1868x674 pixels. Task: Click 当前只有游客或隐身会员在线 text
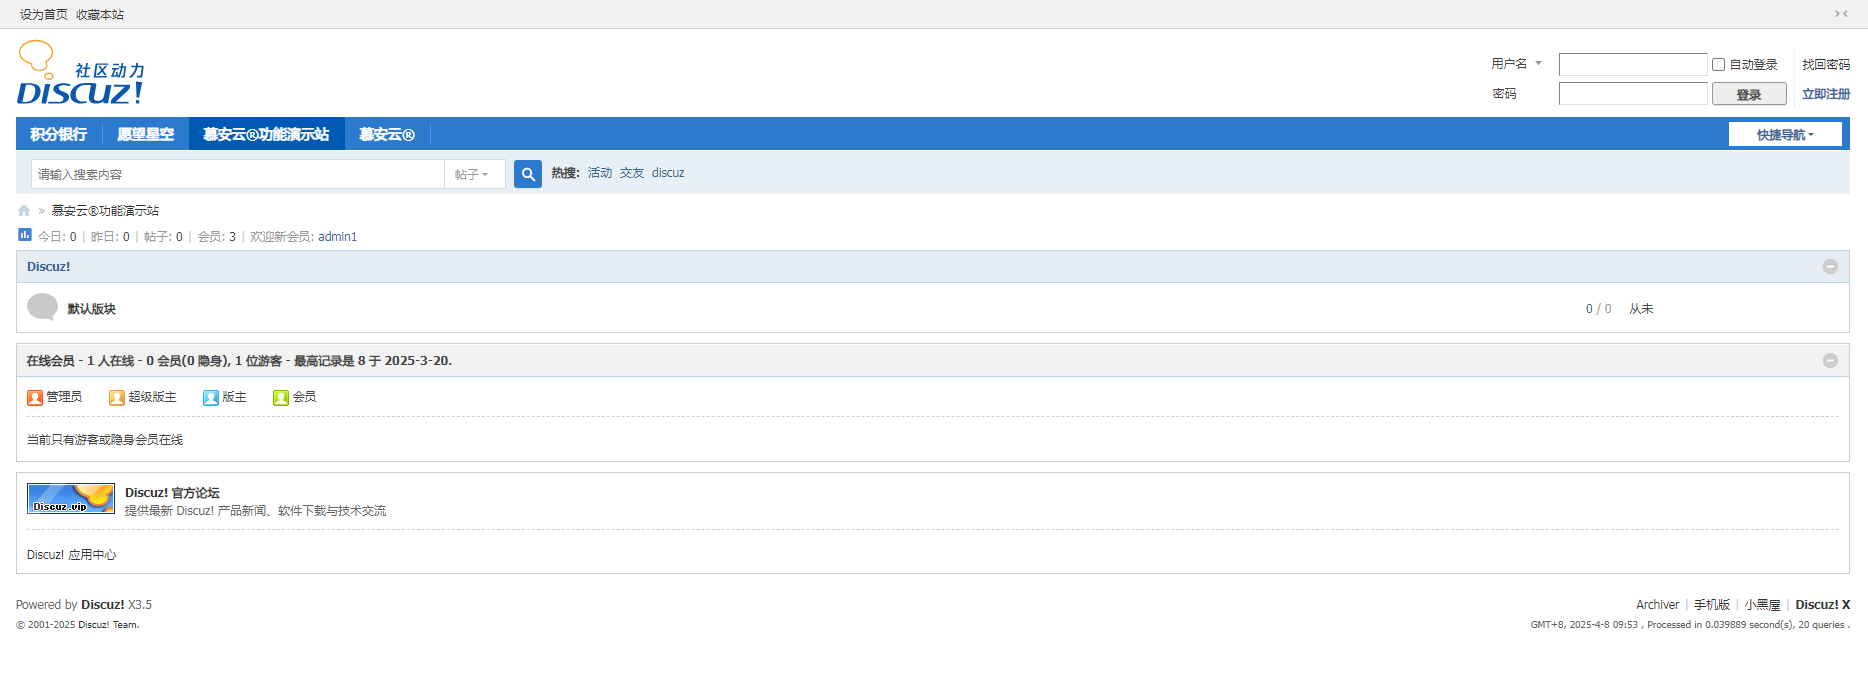point(105,440)
